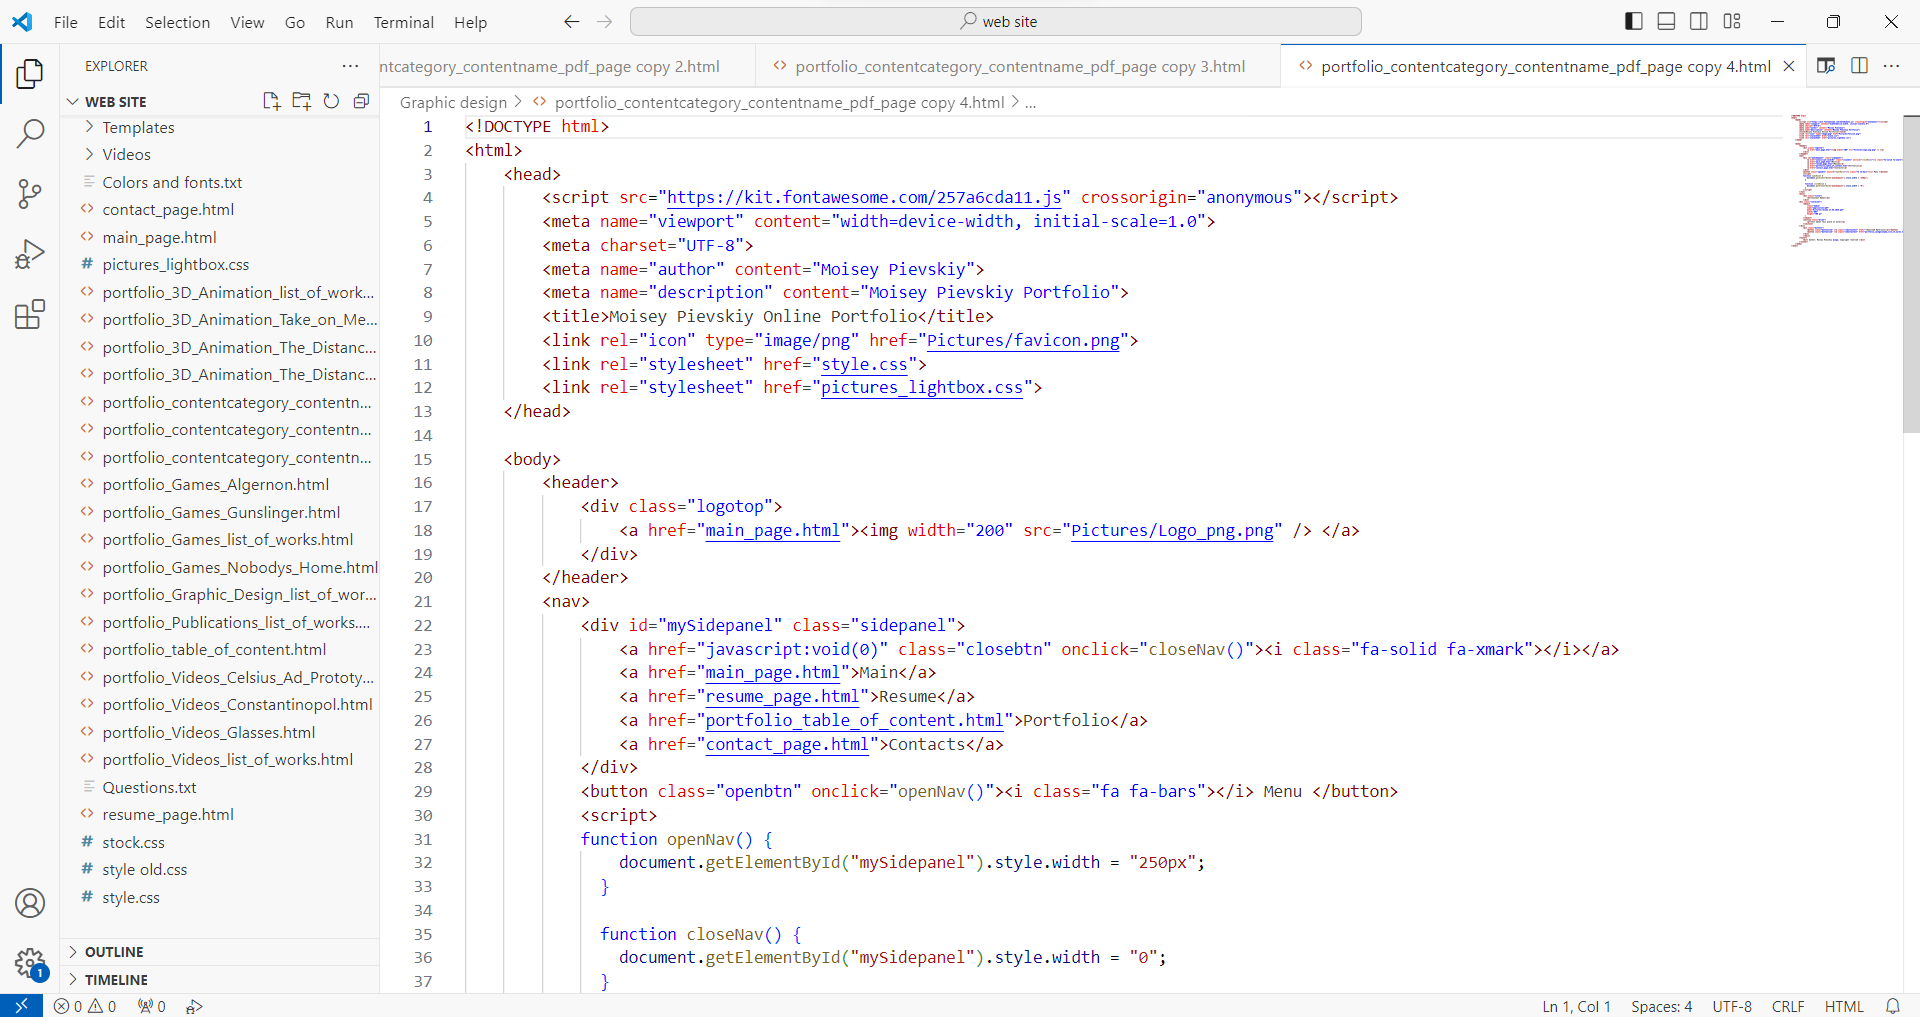This screenshot has width=1920, height=1017.
Task: Open the Explorer view in activity bar
Action: pyautogui.click(x=30, y=73)
